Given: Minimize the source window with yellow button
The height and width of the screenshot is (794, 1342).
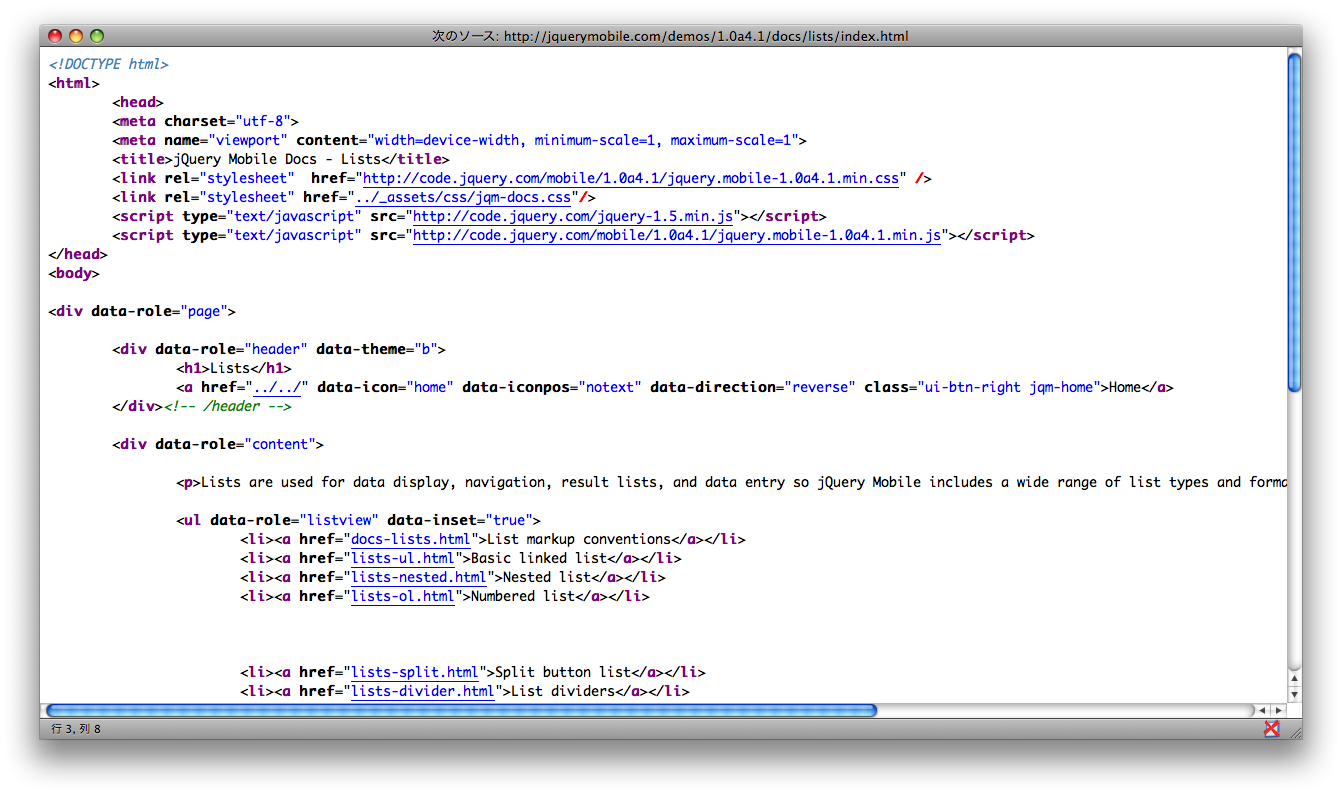Looking at the screenshot, I should coord(76,36).
